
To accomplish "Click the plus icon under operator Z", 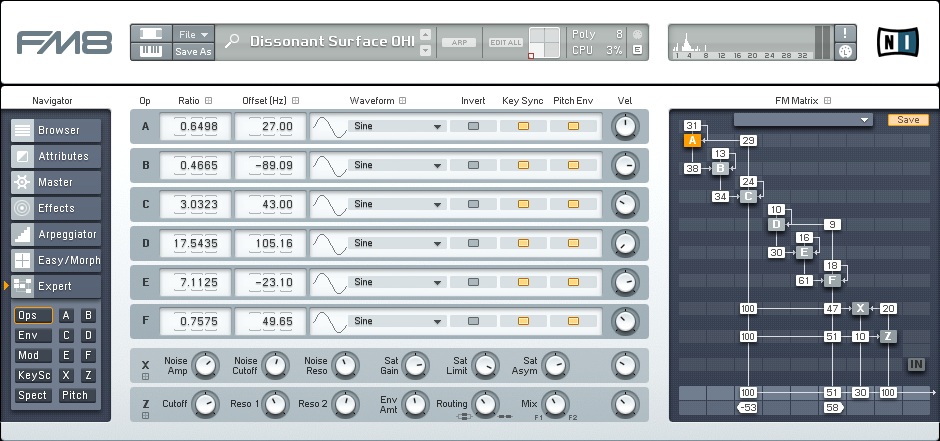I will pos(145,415).
